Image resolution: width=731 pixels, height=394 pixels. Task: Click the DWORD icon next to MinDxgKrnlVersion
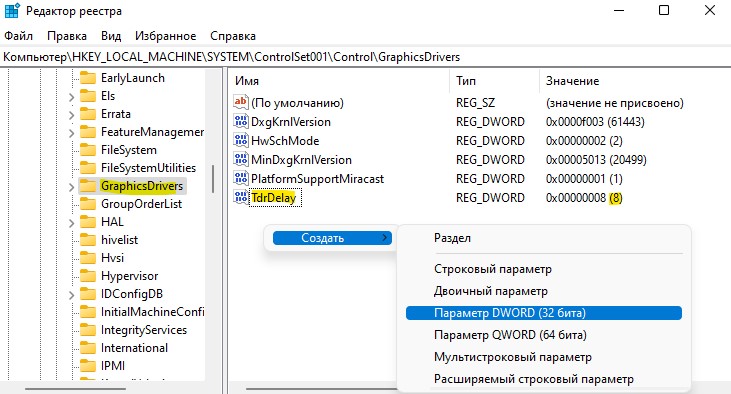coord(241,159)
